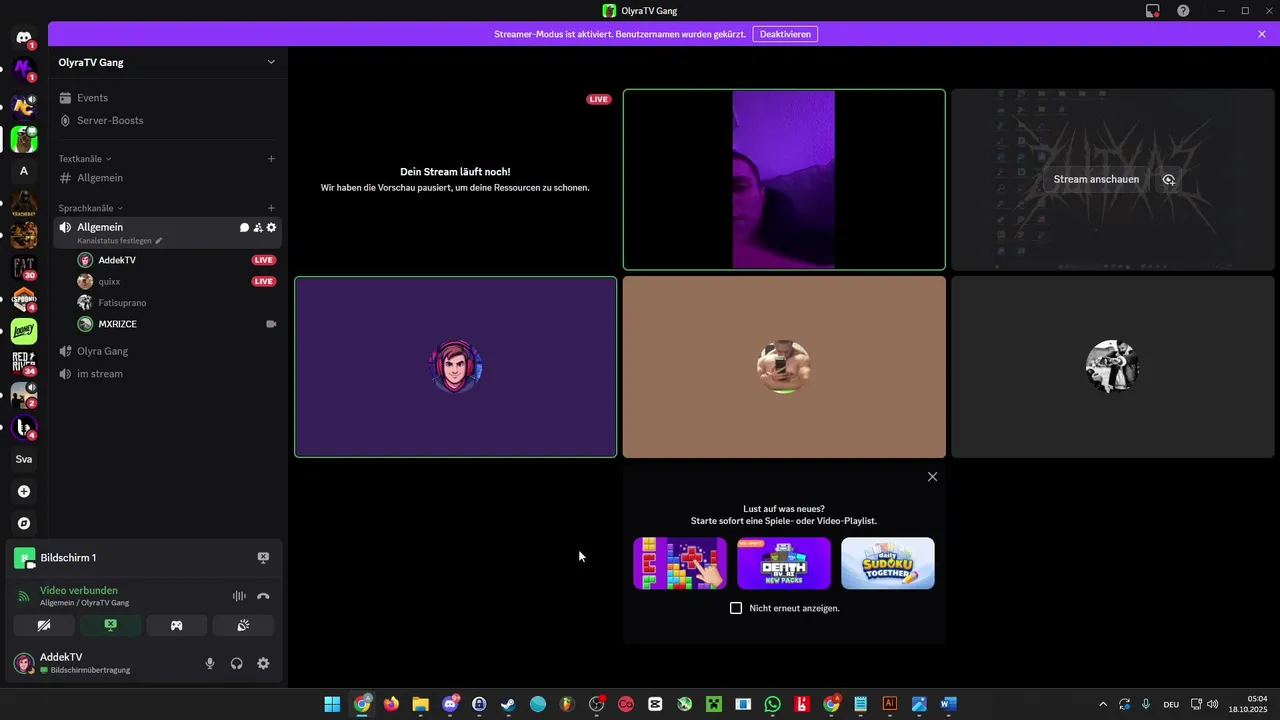1280x720 pixels.
Task: Toggle screen share button
Action: (x=110, y=625)
